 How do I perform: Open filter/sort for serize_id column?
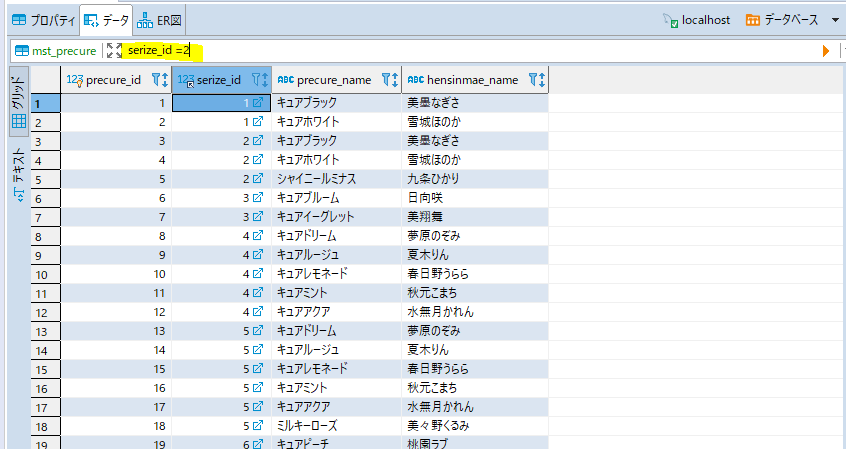[x=261, y=80]
